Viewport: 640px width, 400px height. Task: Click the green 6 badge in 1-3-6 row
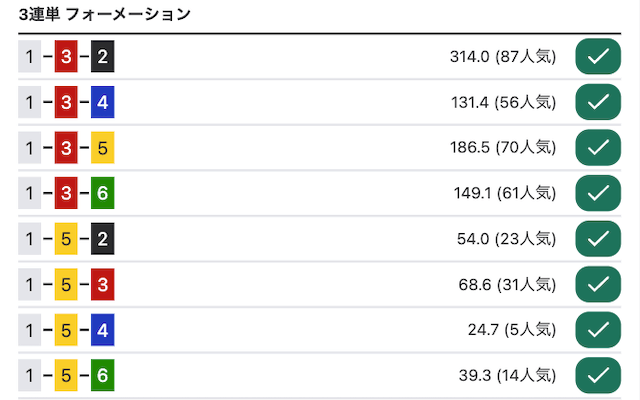102,193
